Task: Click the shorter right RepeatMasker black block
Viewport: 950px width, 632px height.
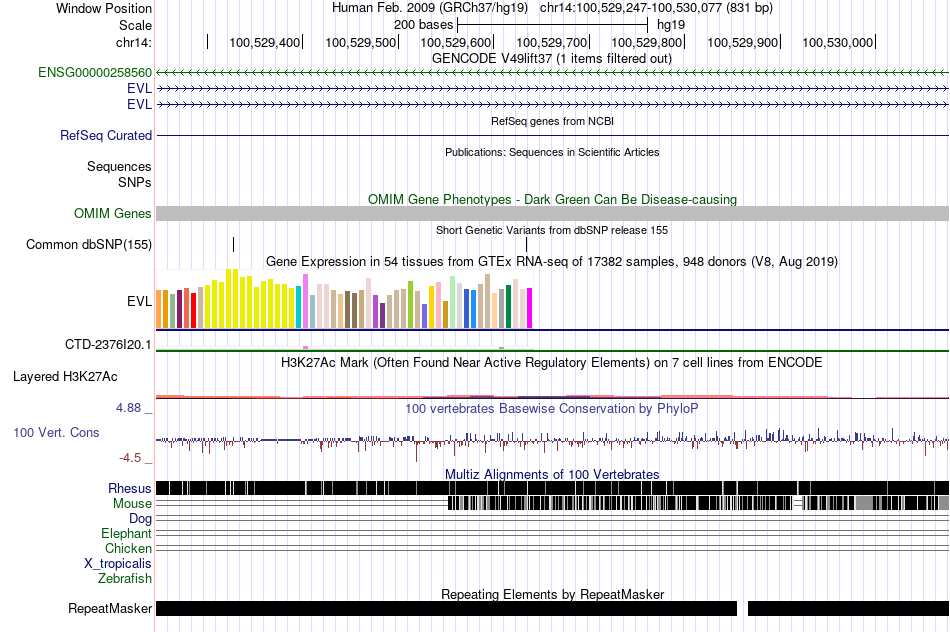Action: (x=848, y=608)
